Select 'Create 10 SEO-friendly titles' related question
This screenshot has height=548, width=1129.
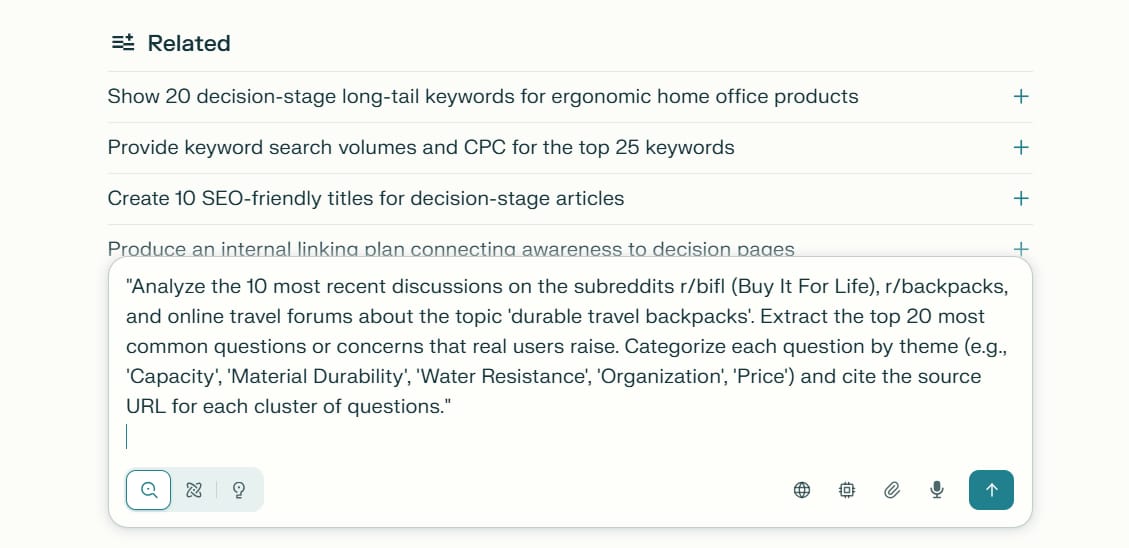click(365, 199)
